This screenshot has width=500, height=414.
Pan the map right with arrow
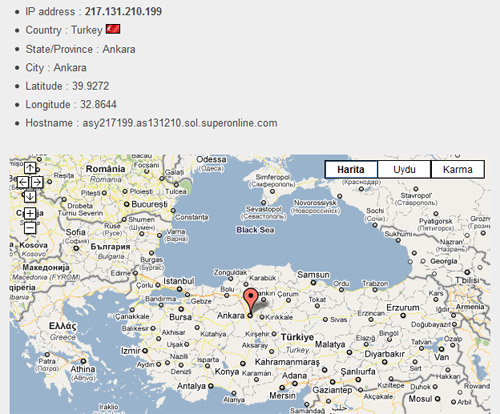point(37,182)
